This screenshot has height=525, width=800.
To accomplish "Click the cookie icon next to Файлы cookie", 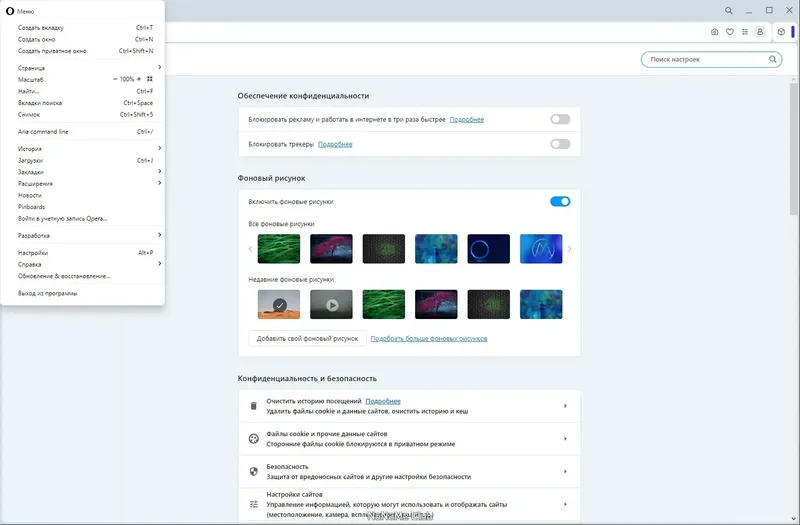I will click(254, 439).
